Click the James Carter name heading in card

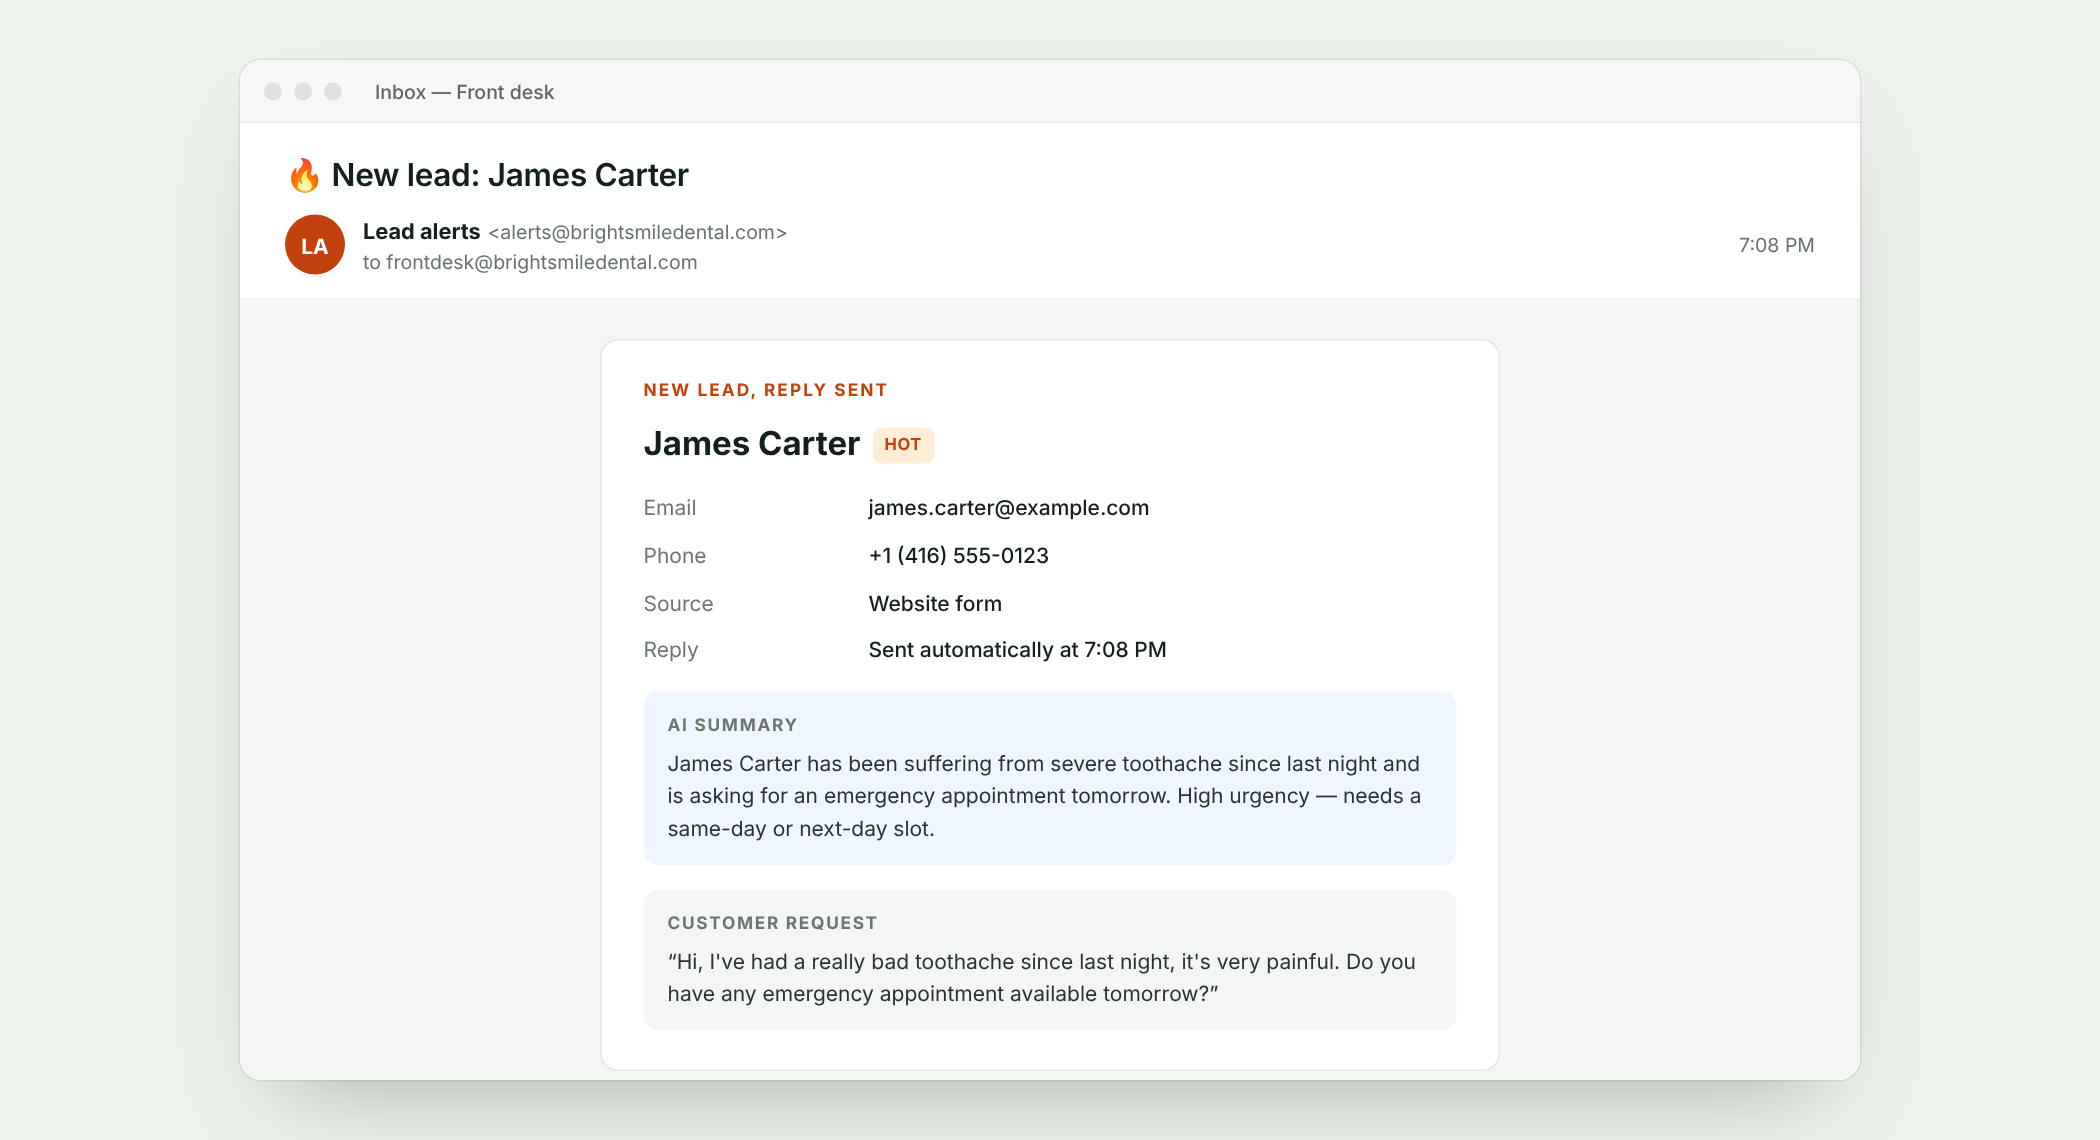[x=752, y=444]
